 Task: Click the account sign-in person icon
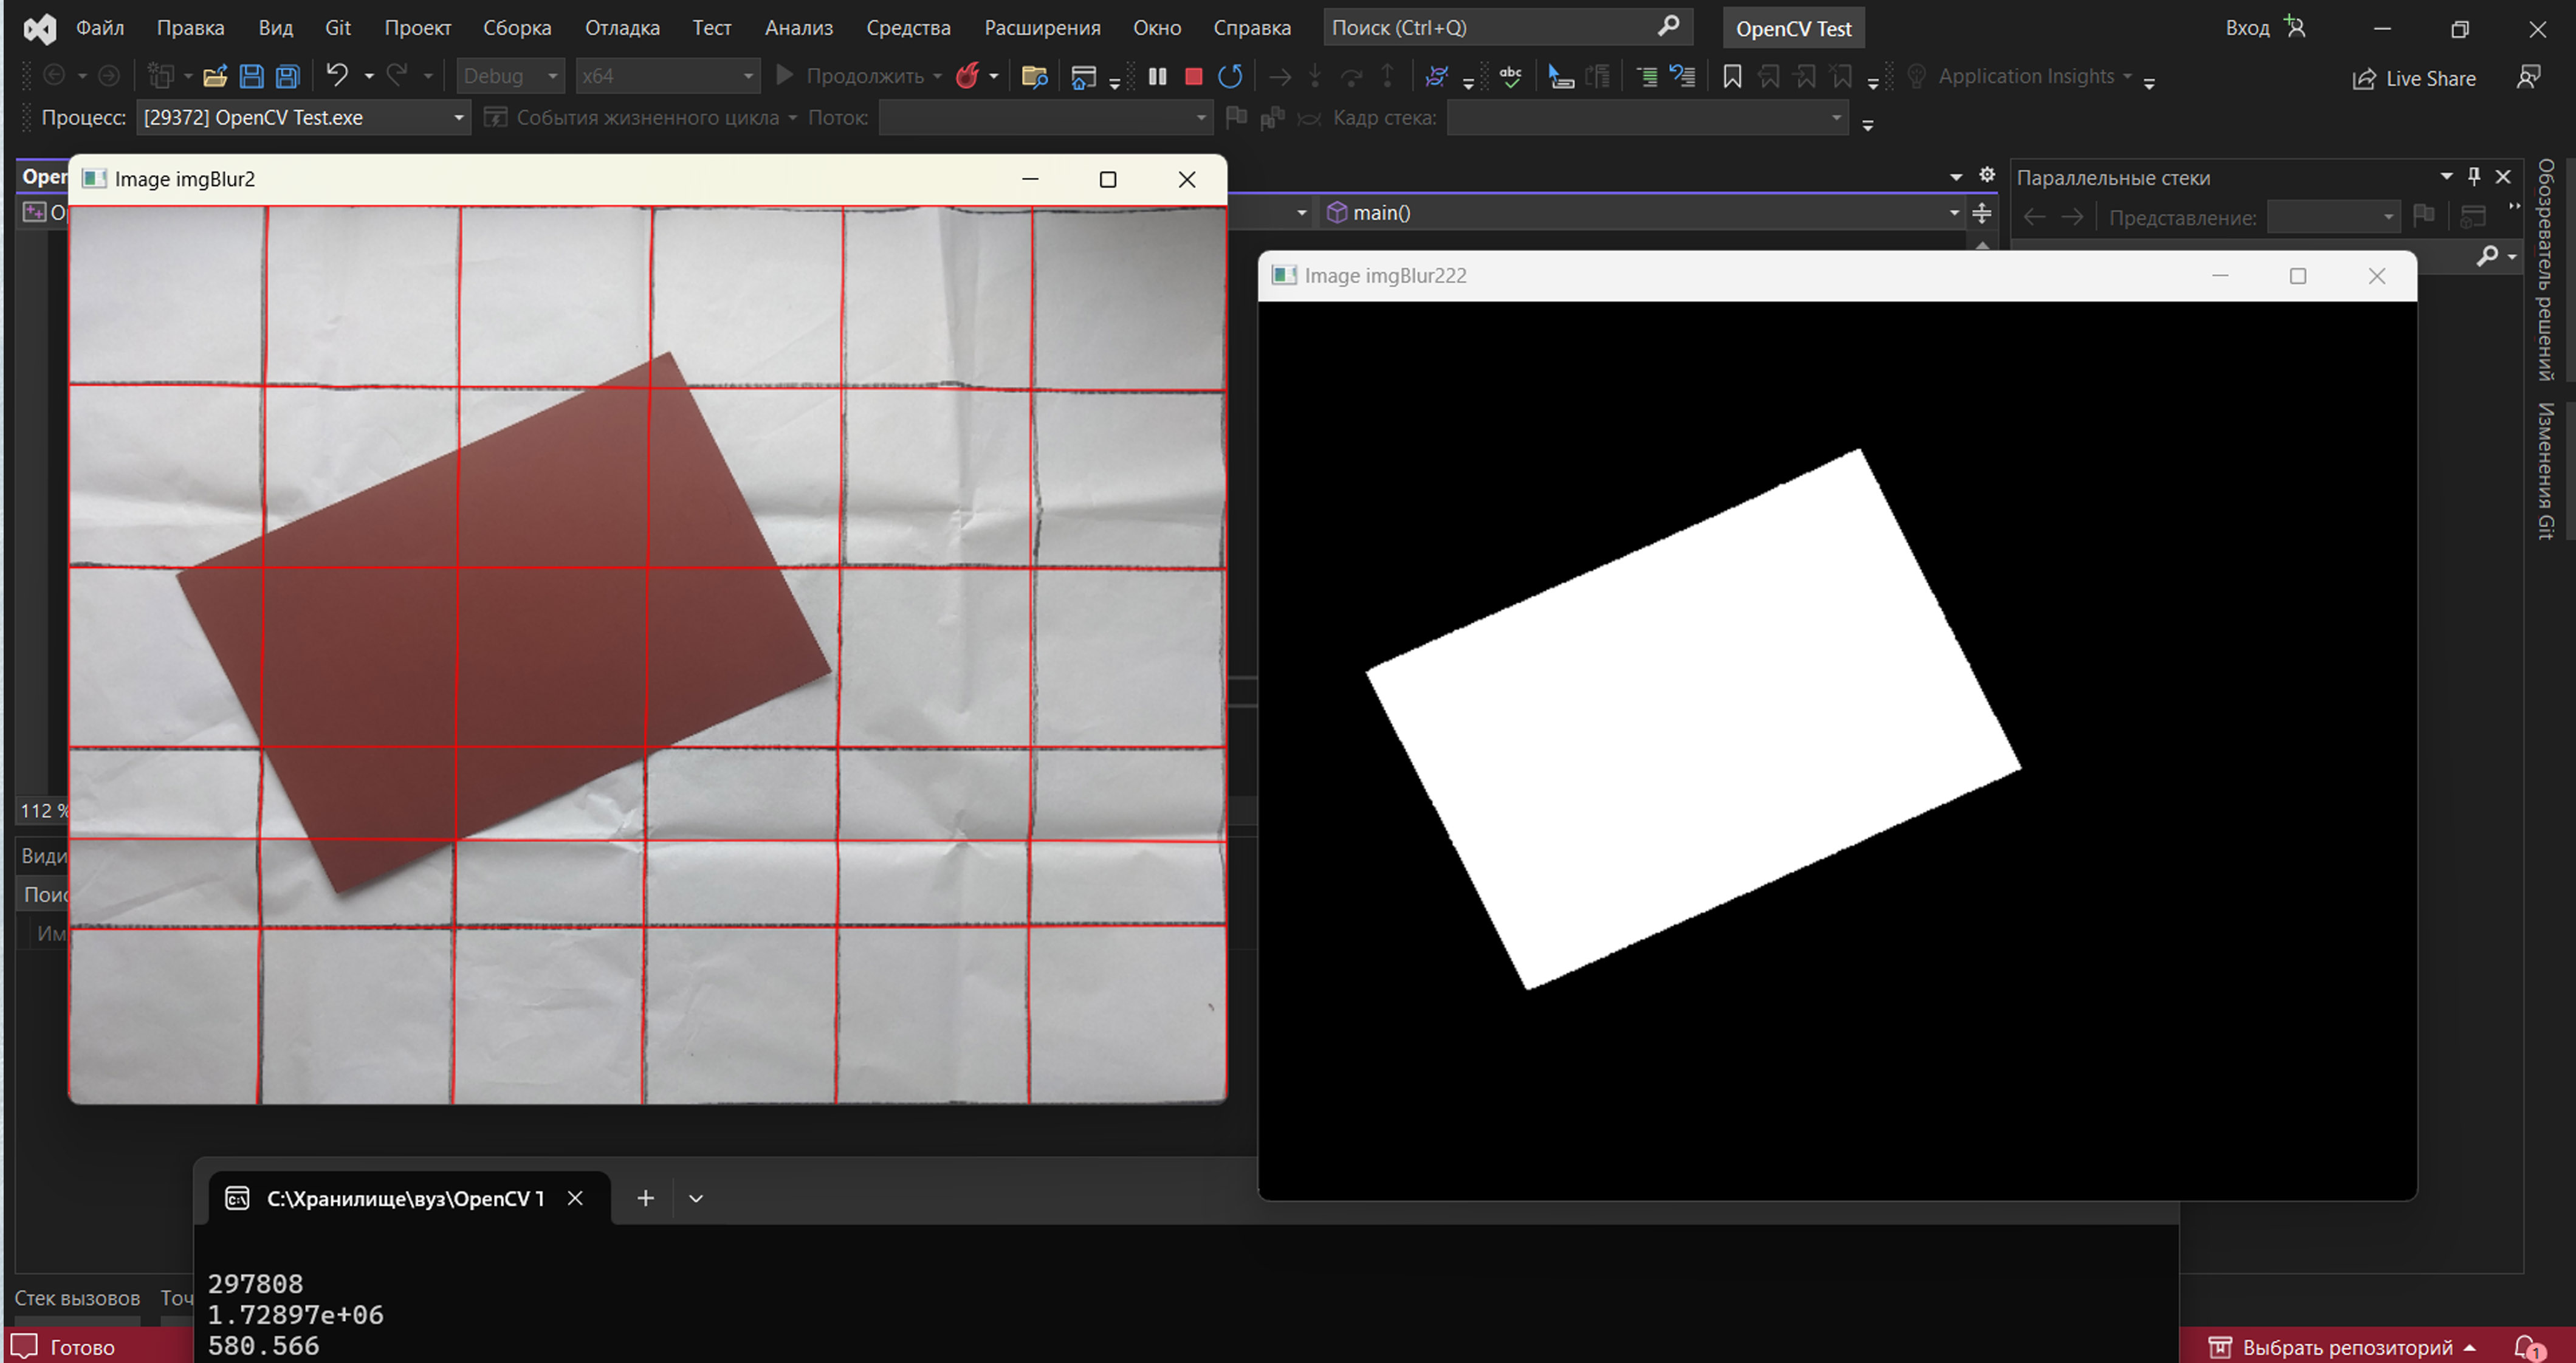(x=2295, y=27)
